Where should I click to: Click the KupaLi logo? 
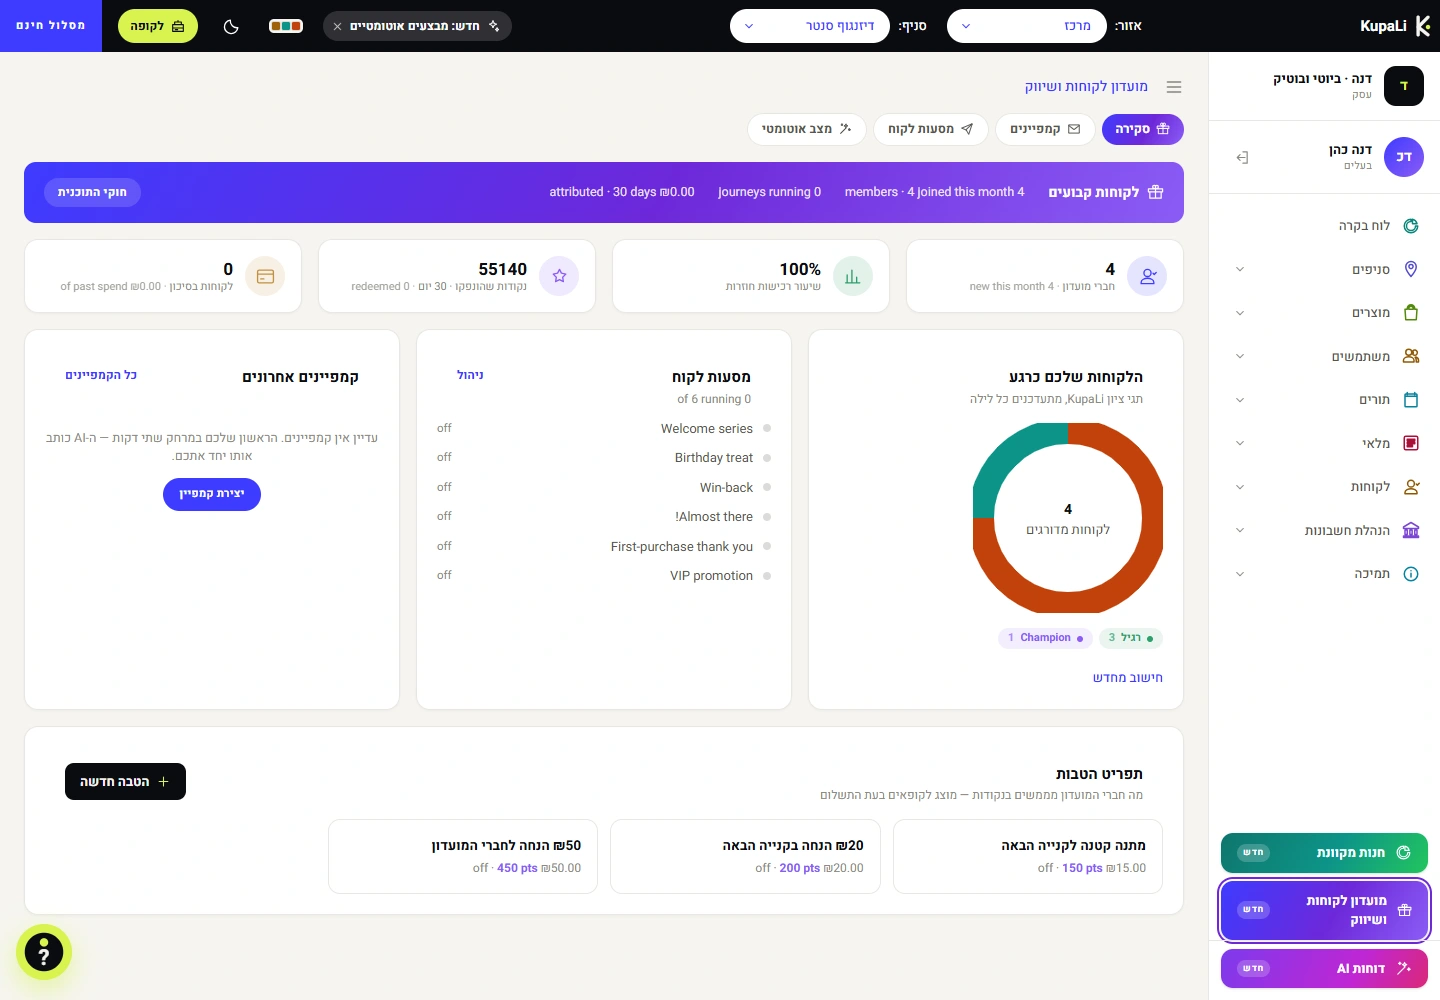(x=1395, y=26)
